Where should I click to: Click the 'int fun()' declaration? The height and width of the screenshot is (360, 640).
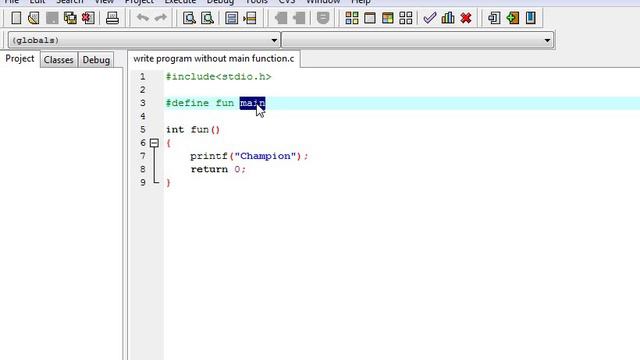click(x=193, y=130)
